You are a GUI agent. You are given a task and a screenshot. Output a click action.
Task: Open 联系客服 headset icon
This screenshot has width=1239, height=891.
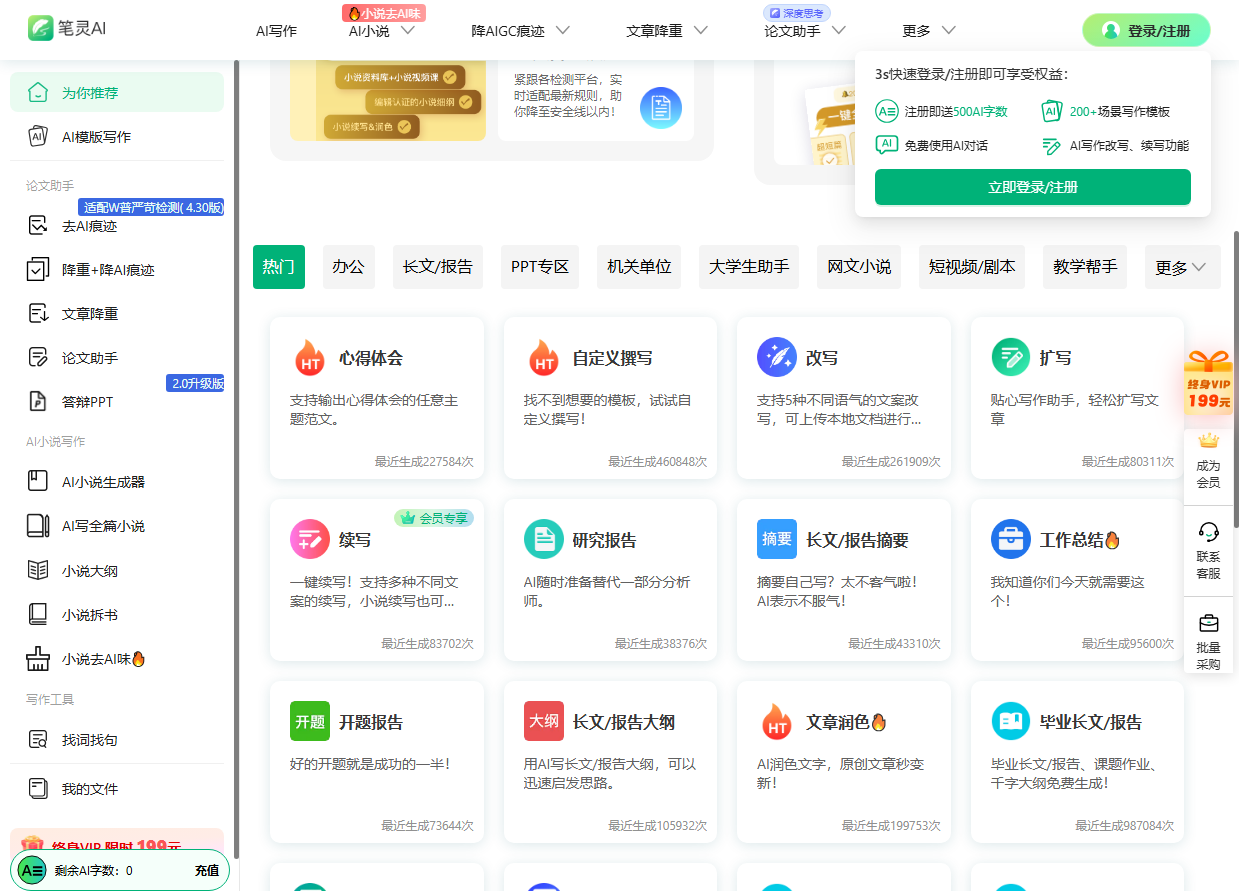click(x=1208, y=532)
